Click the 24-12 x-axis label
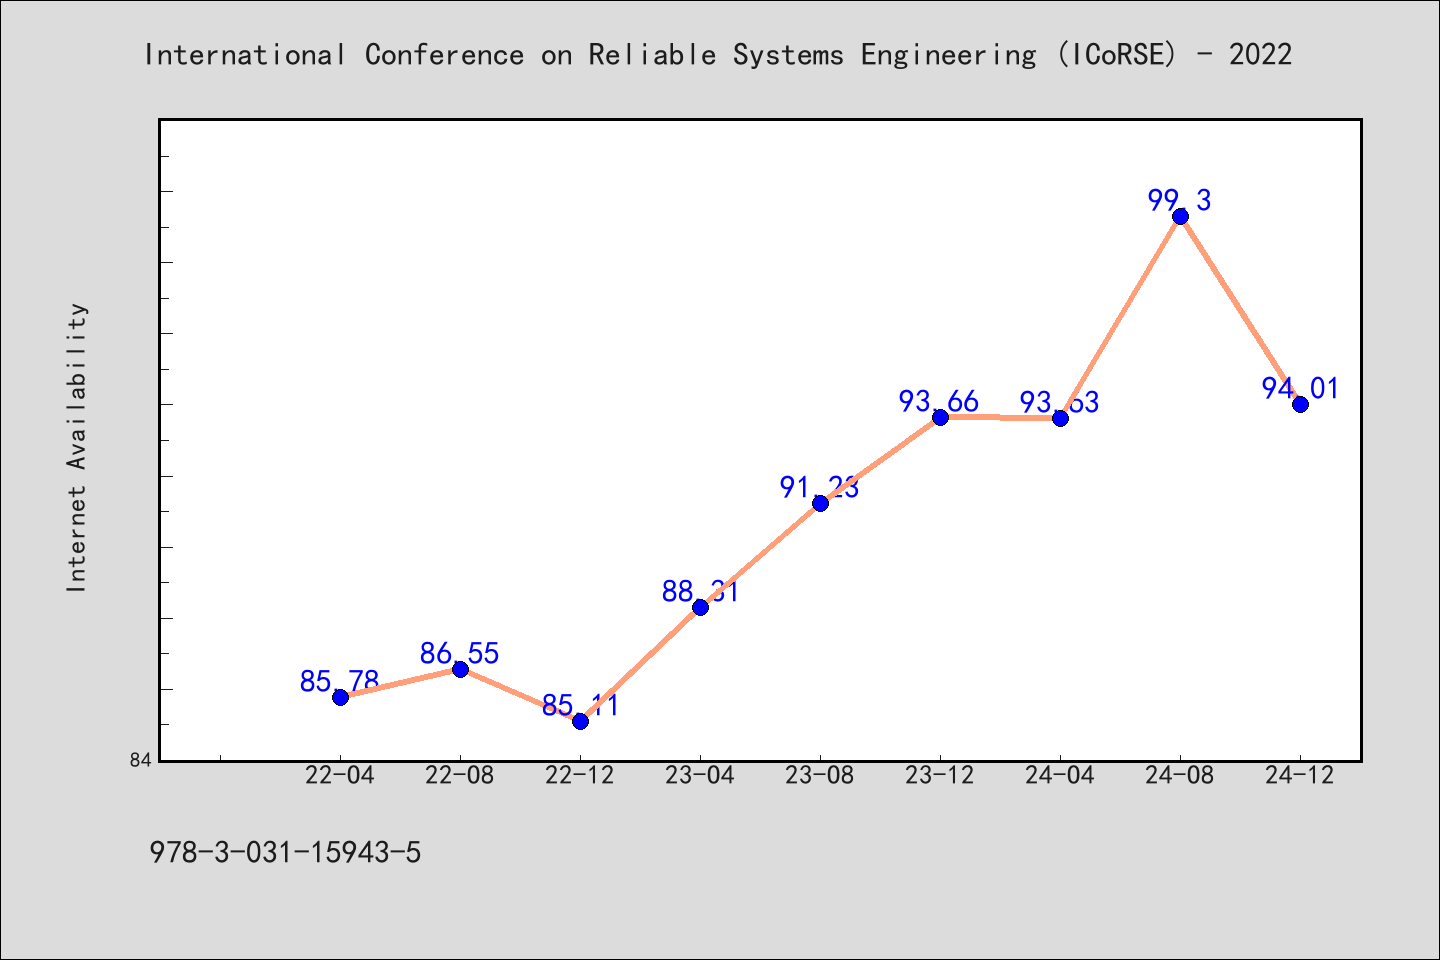 pos(1300,775)
